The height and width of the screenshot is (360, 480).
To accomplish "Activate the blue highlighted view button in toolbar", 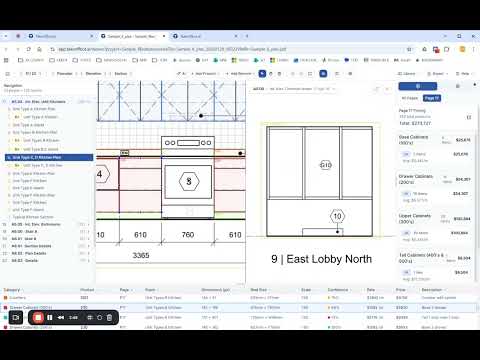I will (323, 74).
